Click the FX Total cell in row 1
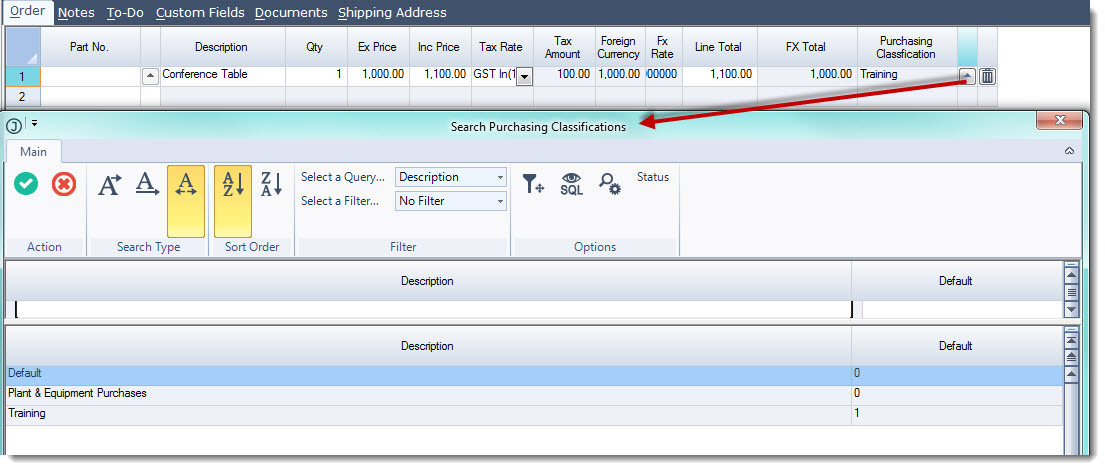This screenshot has width=1105, height=470. pos(807,76)
